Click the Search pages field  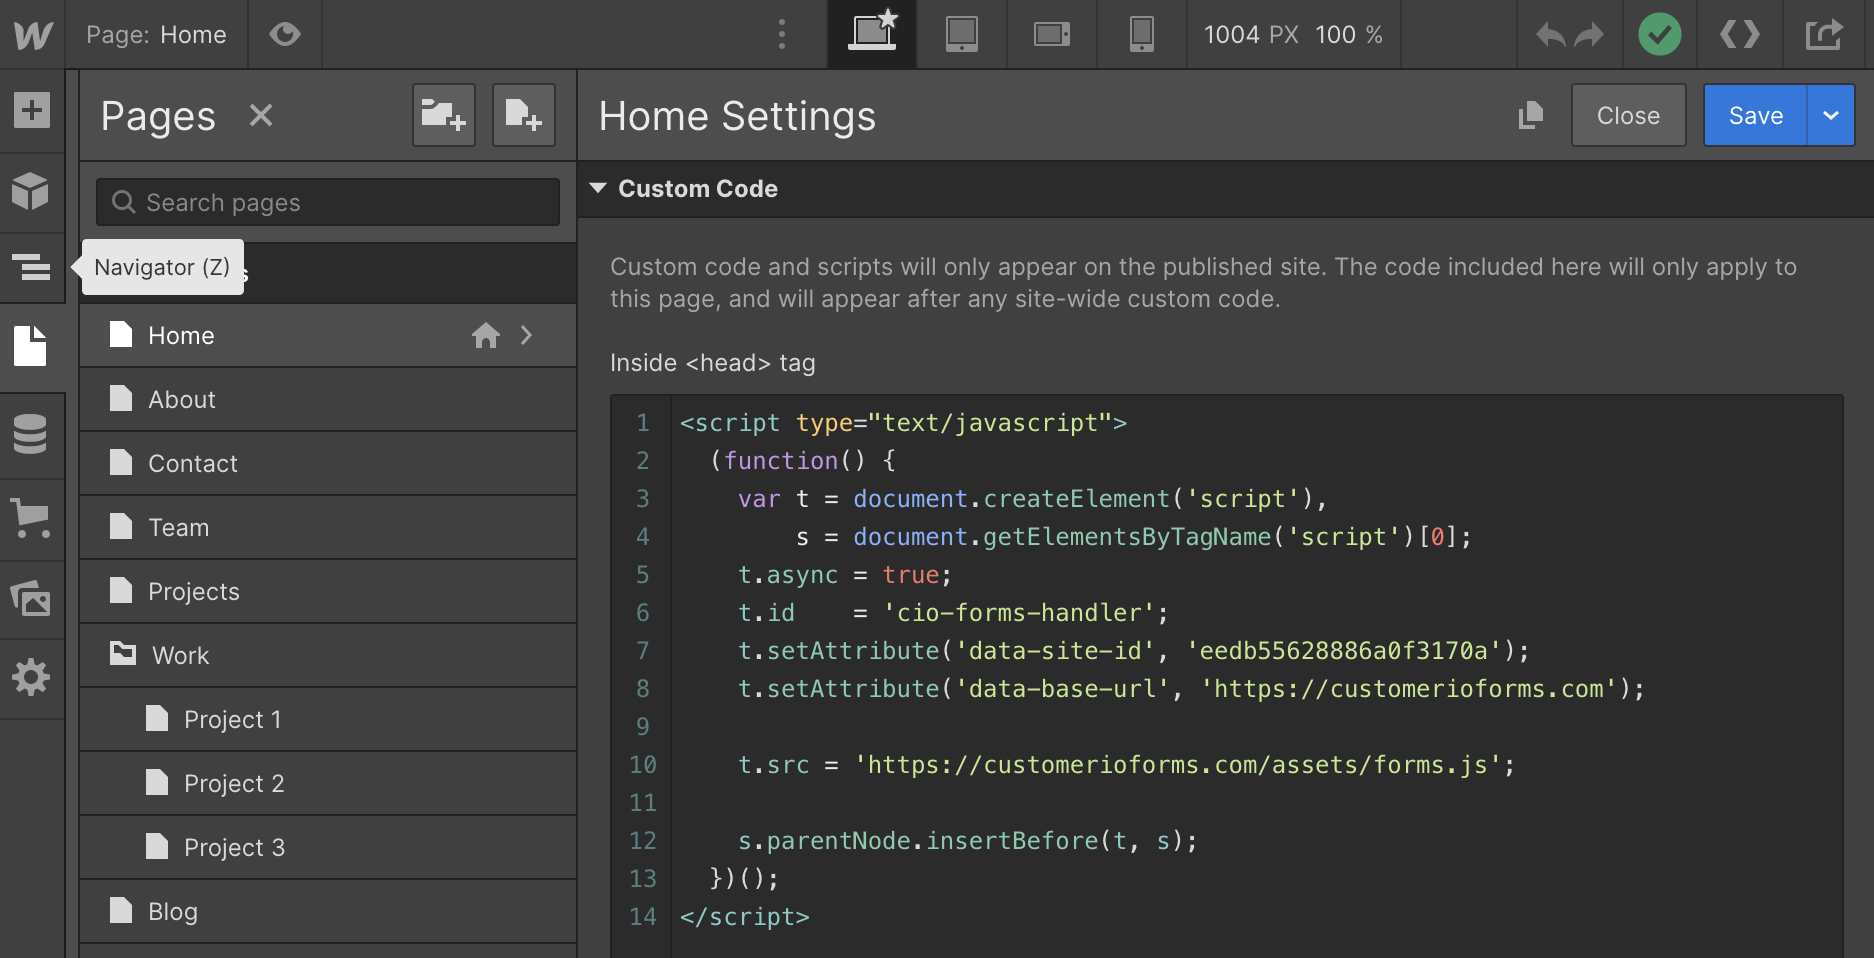328,202
